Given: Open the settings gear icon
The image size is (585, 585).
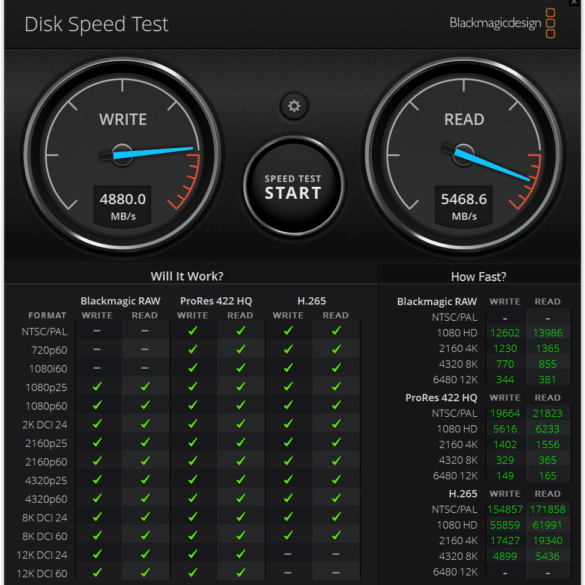Looking at the screenshot, I should (294, 106).
